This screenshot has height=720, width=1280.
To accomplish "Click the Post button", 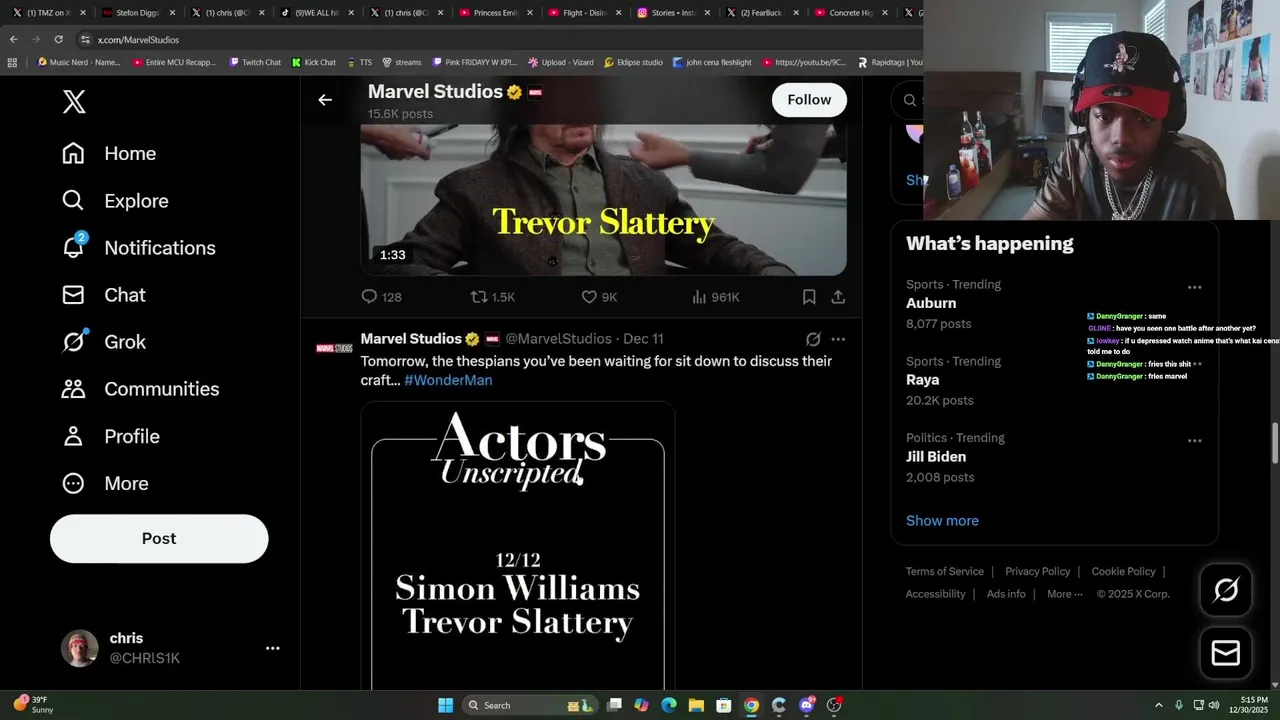I will click(x=159, y=538).
